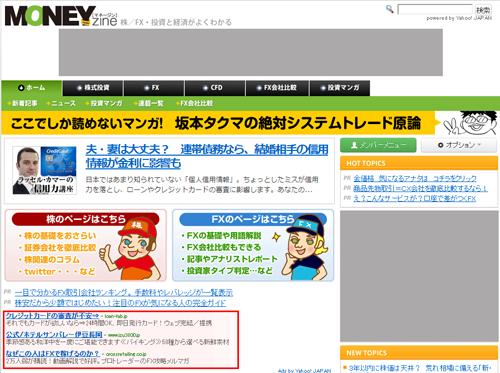The image size is (500, 373).
Task: Focus the site search input field
Action: (435, 9)
